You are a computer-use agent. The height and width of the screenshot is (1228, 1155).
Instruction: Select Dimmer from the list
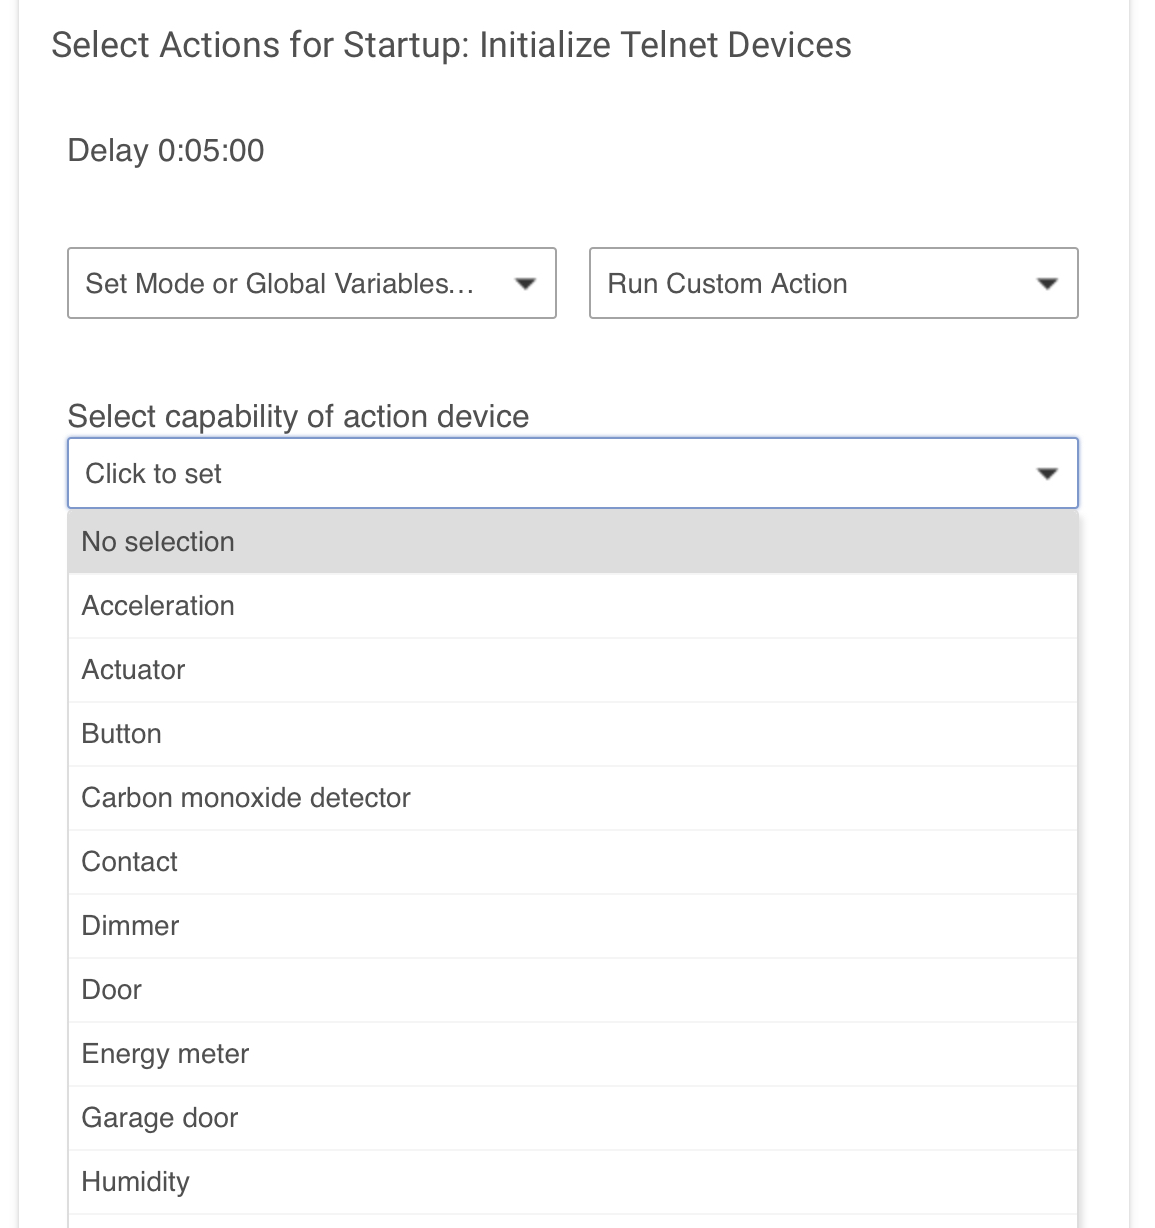click(573, 926)
